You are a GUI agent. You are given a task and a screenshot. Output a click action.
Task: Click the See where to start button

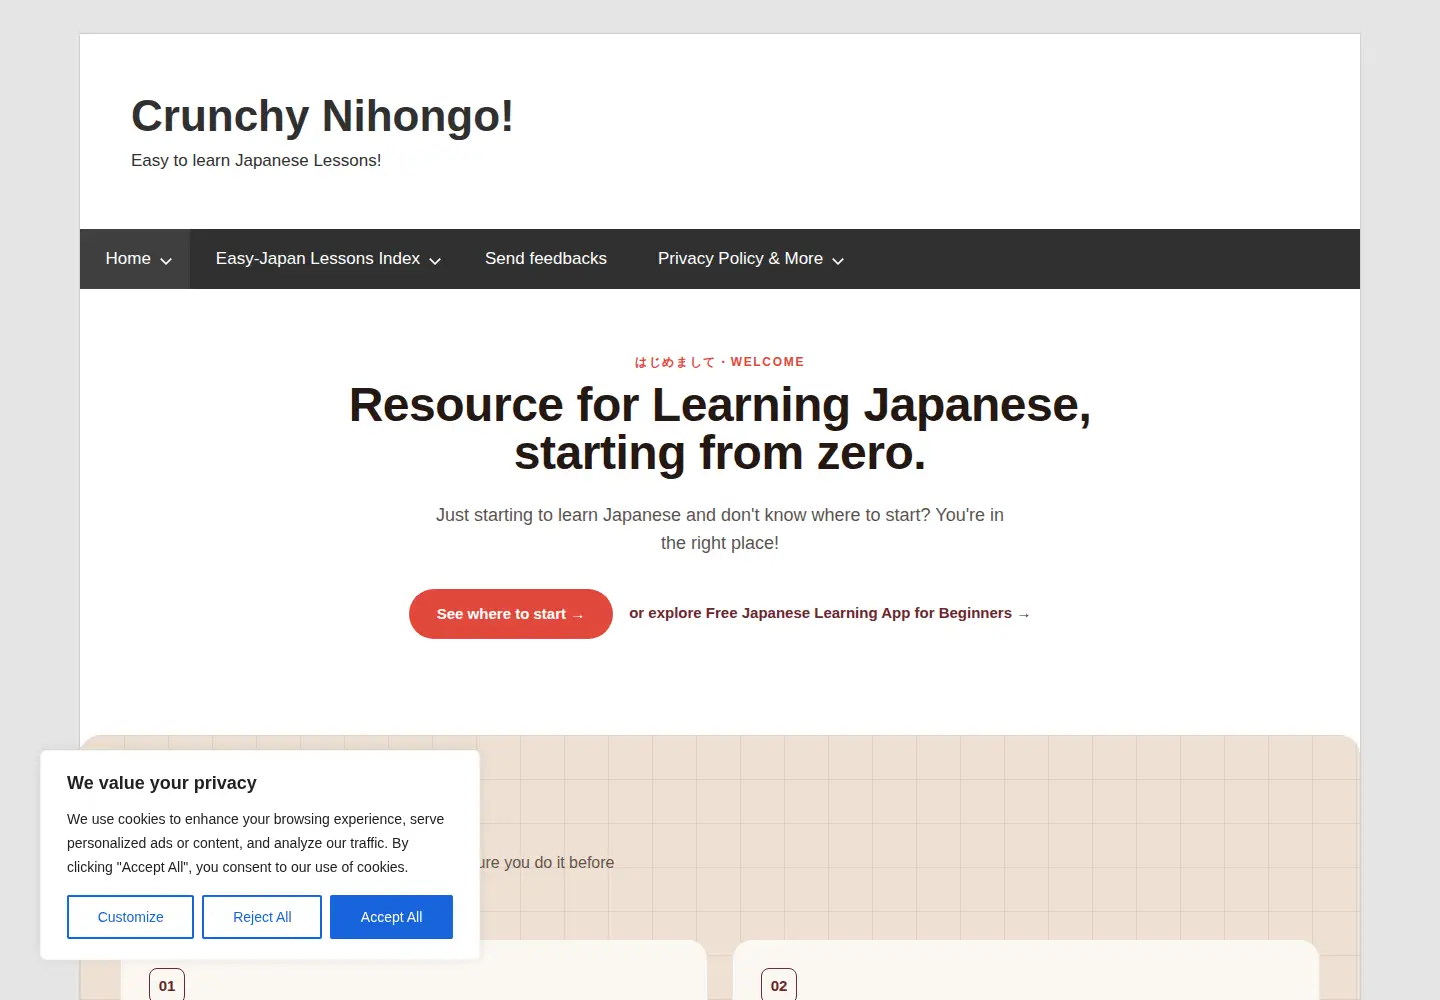(511, 614)
